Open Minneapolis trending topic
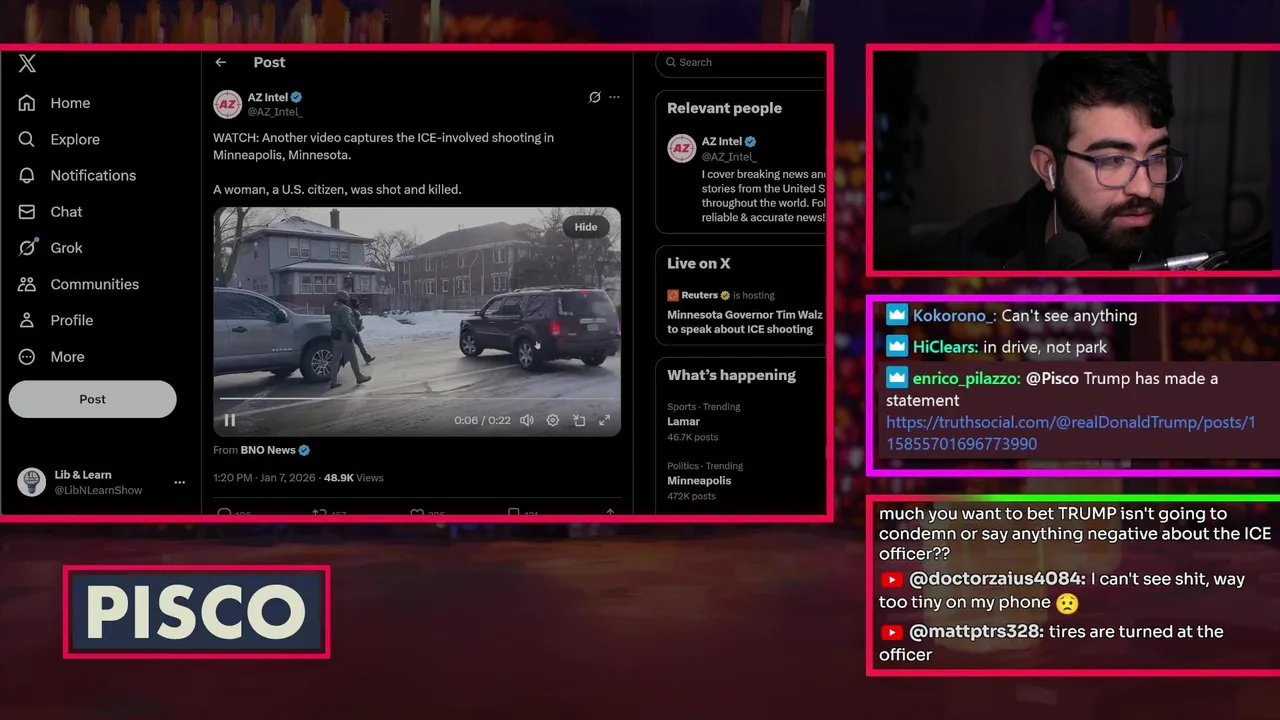This screenshot has width=1280, height=720. pos(699,480)
